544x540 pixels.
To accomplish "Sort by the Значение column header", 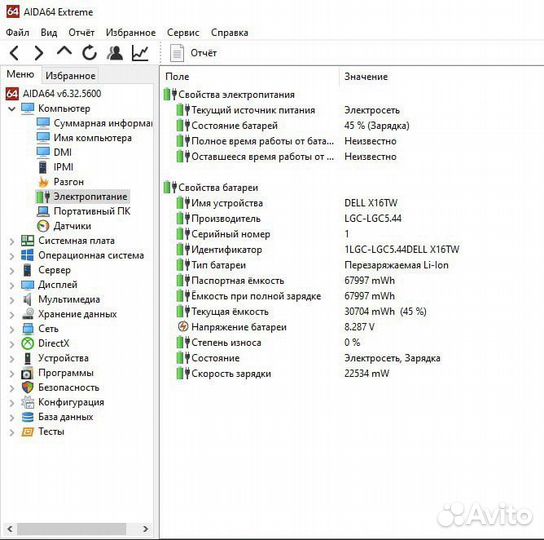I will pos(366,77).
